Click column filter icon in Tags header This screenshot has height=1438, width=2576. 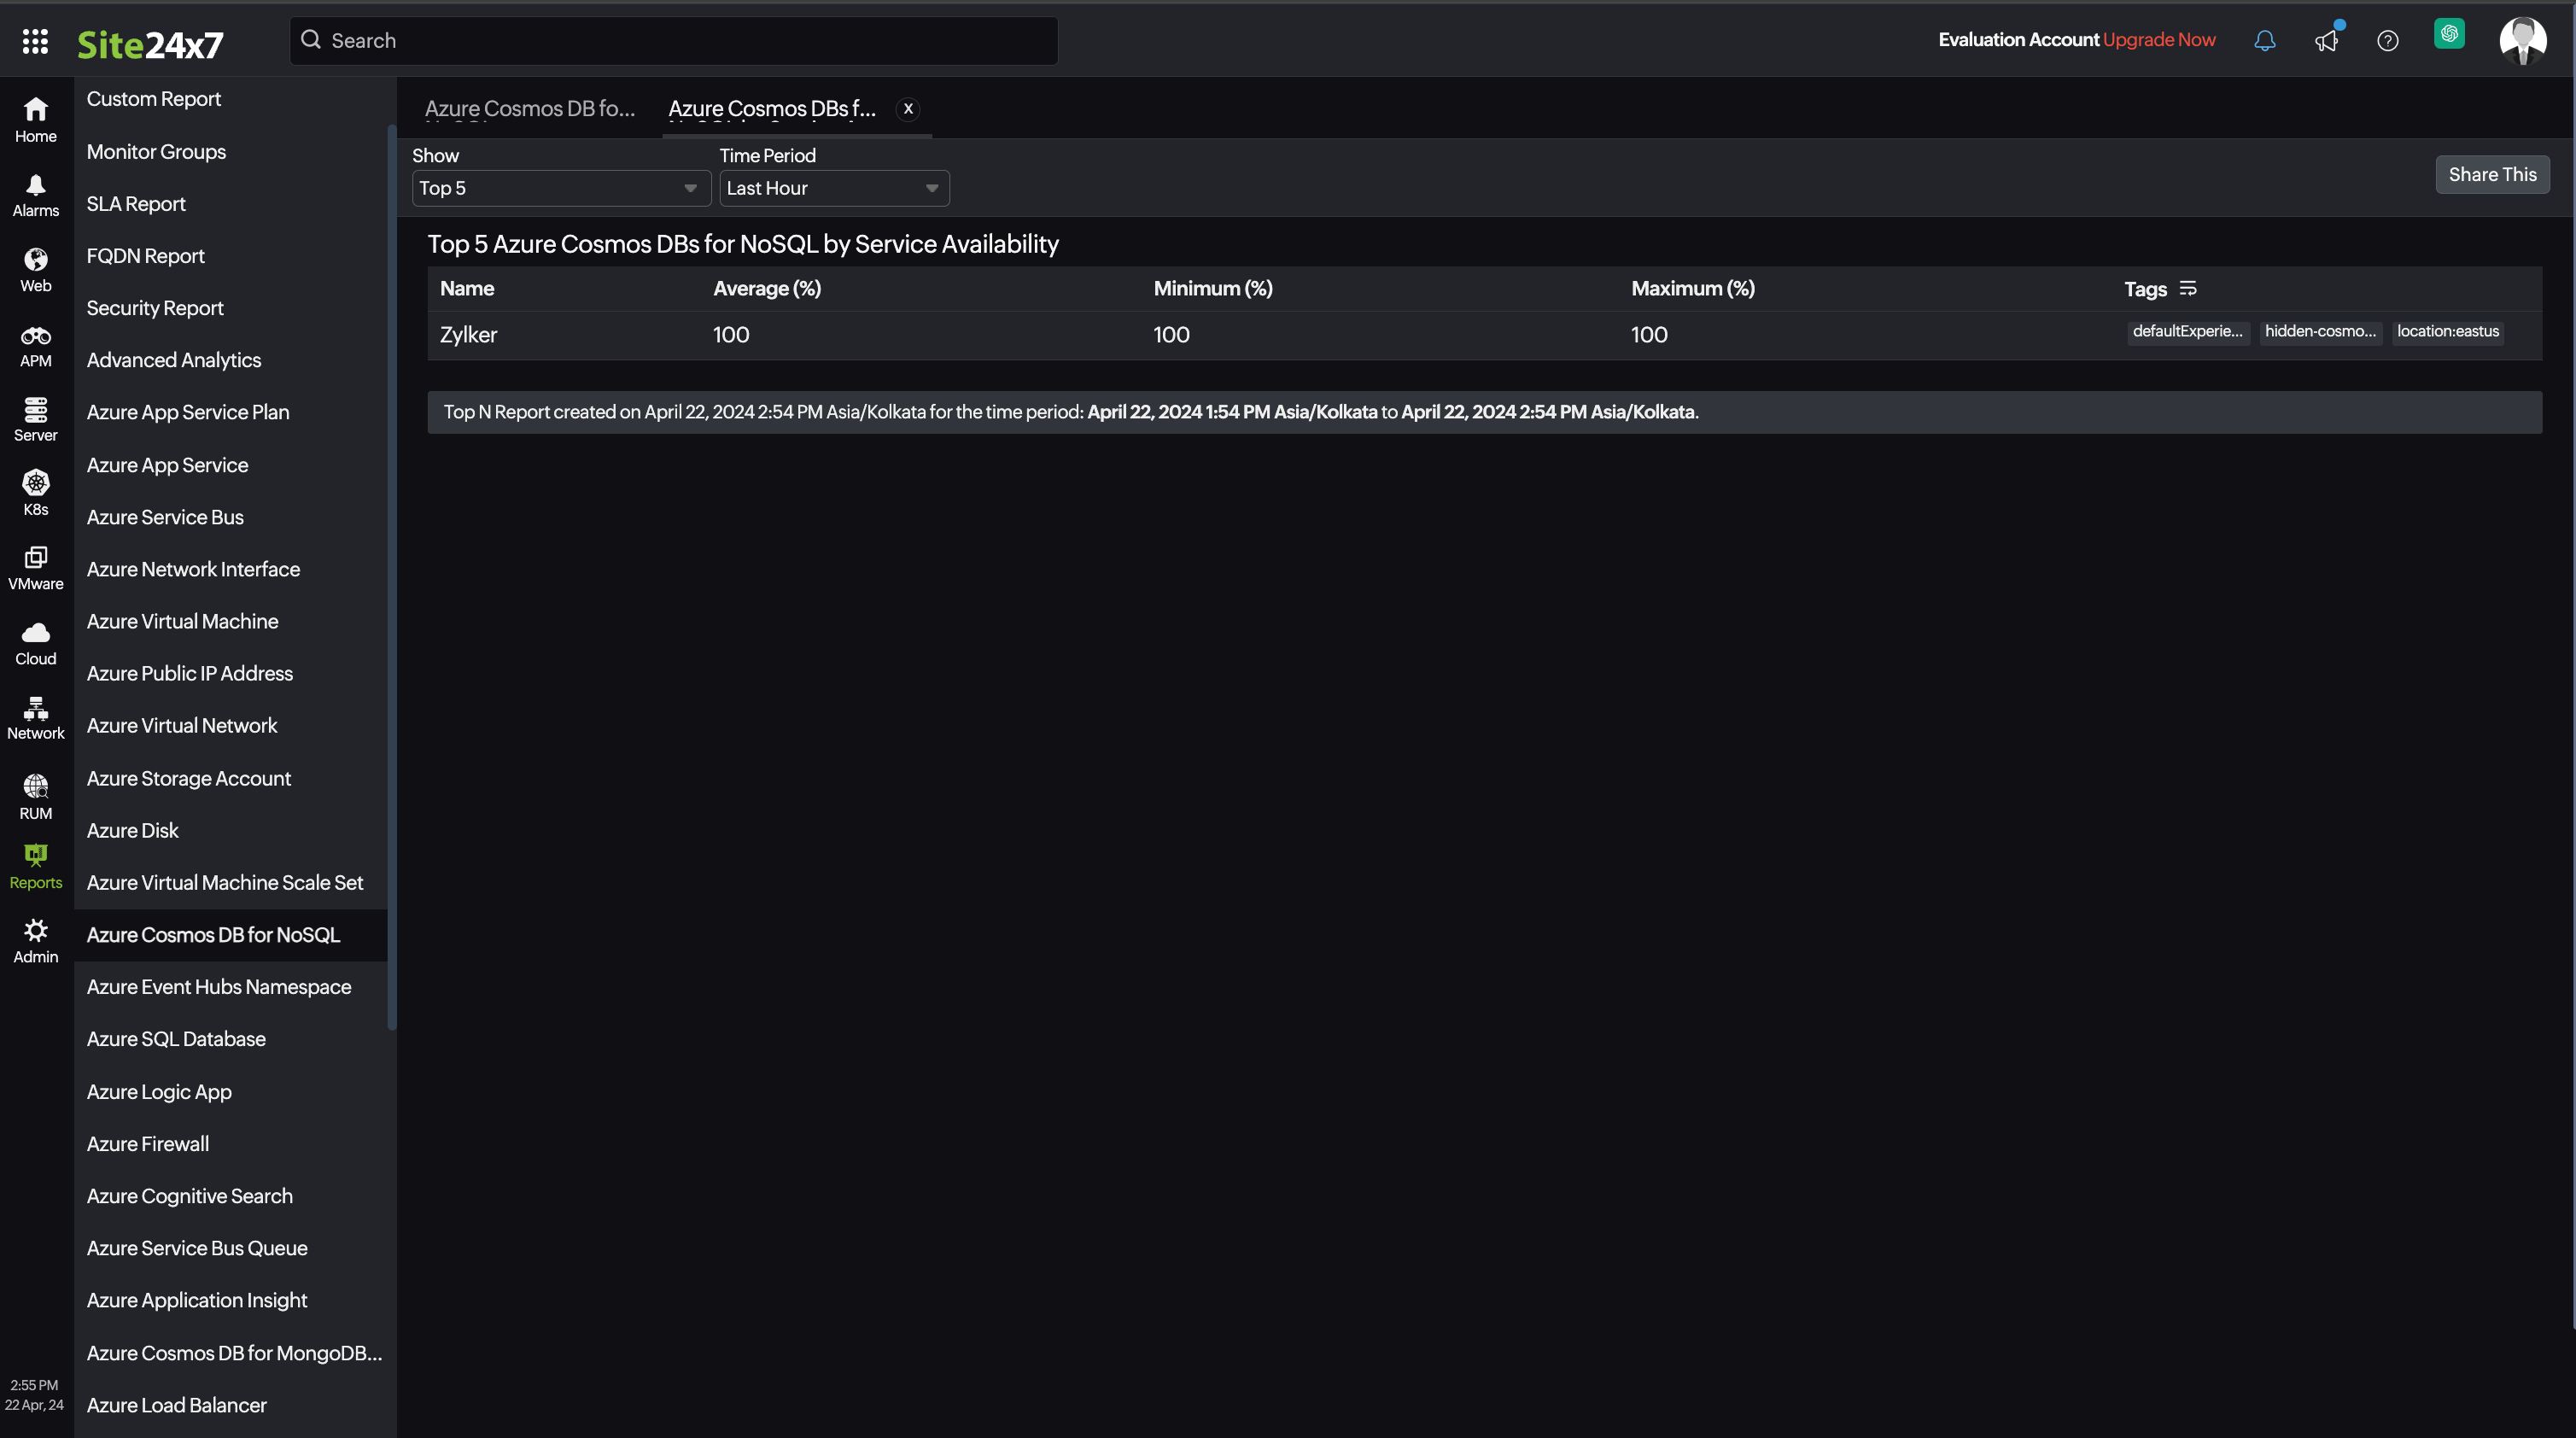(2187, 289)
